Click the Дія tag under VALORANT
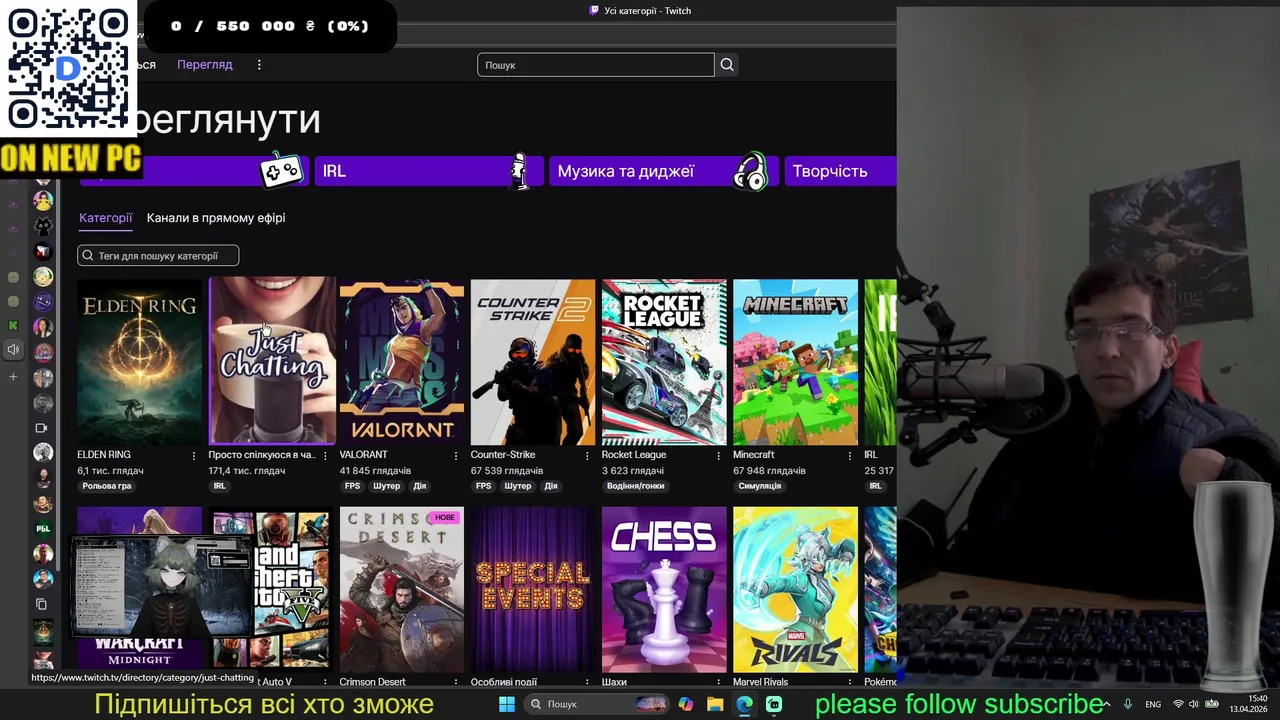The image size is (1280, 720). 419,487
